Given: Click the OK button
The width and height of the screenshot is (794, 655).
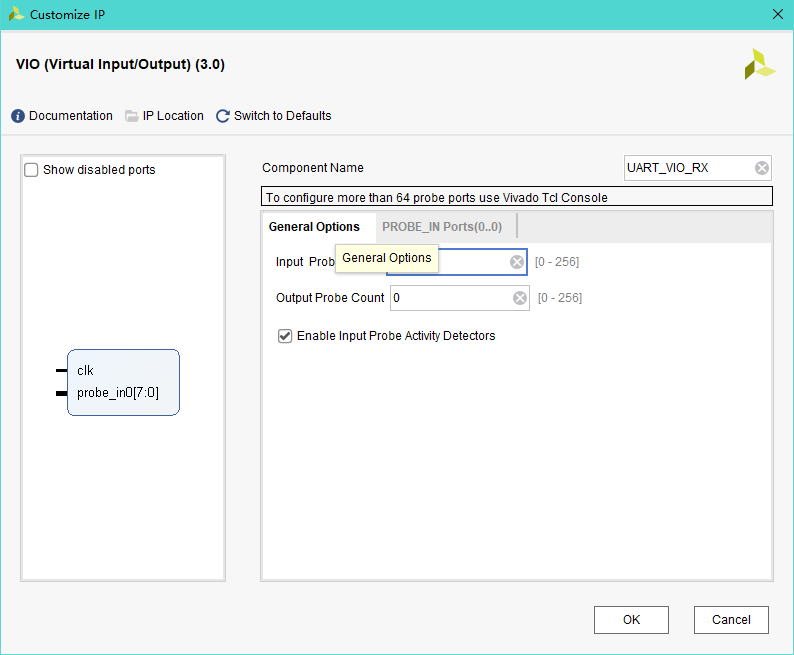Looking at the screenshot, I should click(631, 620).
